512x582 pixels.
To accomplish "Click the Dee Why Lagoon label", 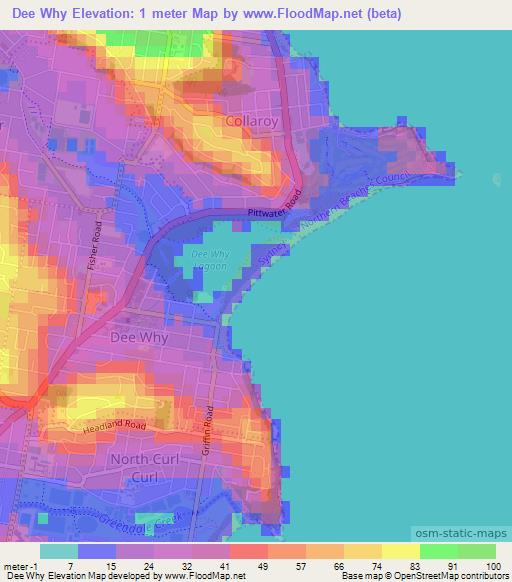I will click(211, 260).
